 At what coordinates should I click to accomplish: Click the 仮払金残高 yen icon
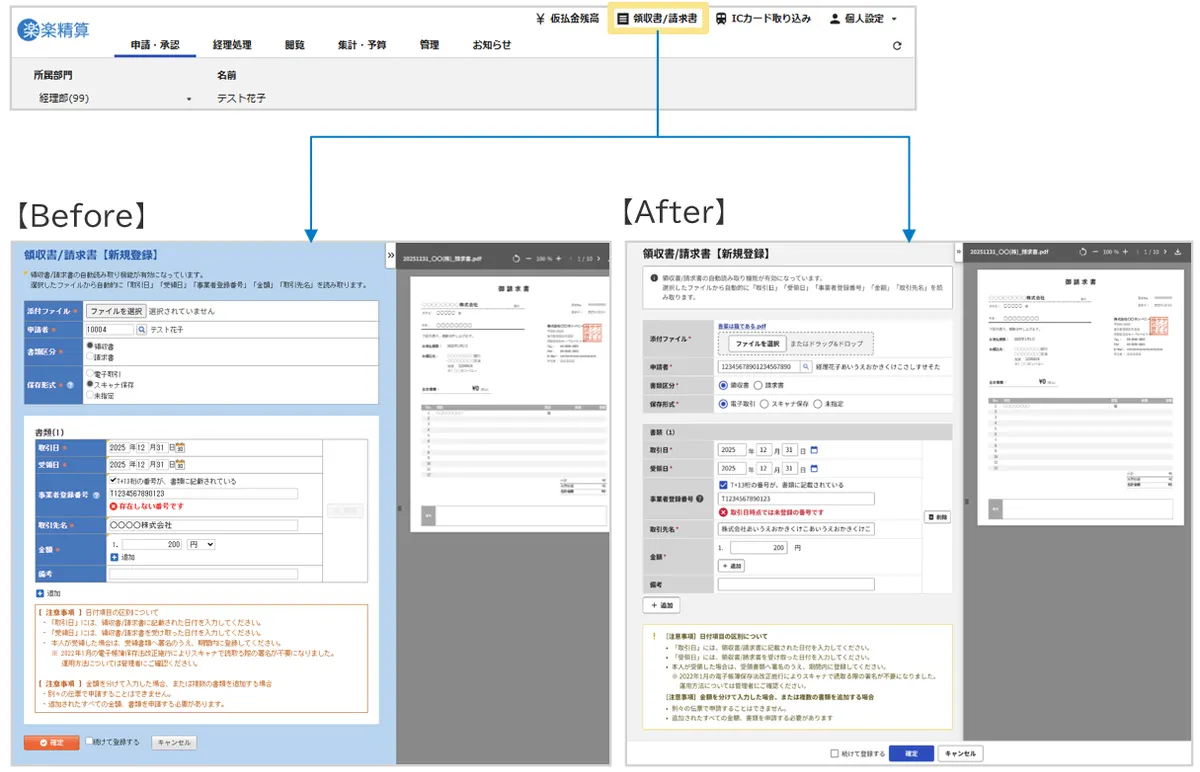540,19
